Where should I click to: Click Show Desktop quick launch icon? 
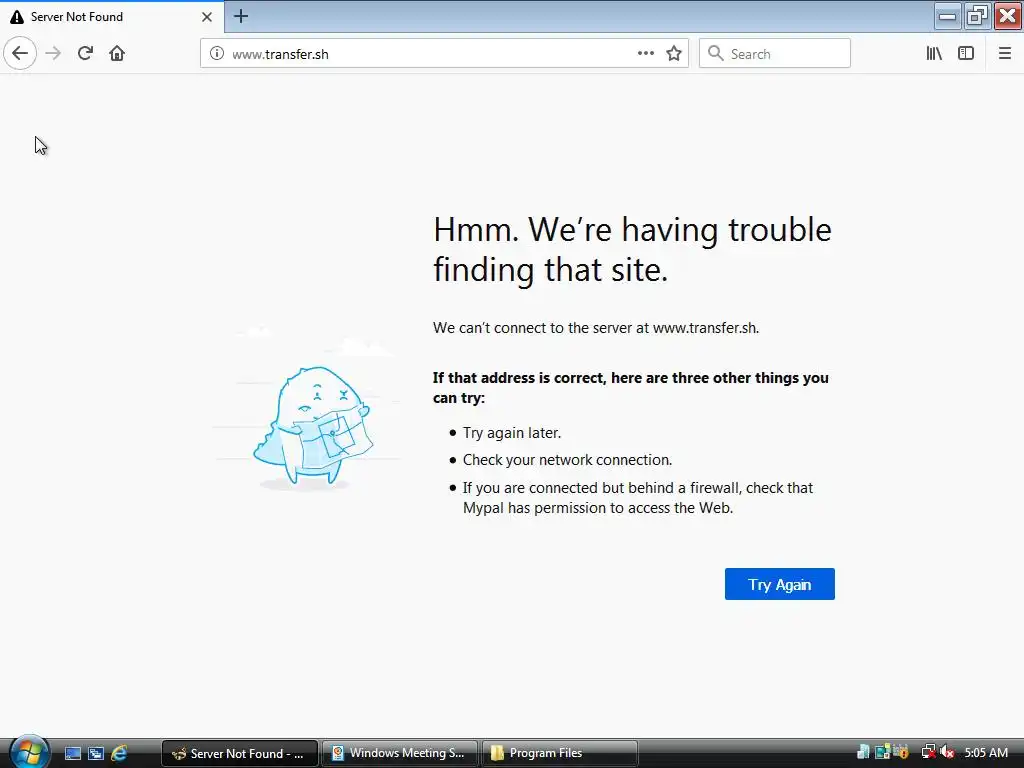(x=72, y=754)
